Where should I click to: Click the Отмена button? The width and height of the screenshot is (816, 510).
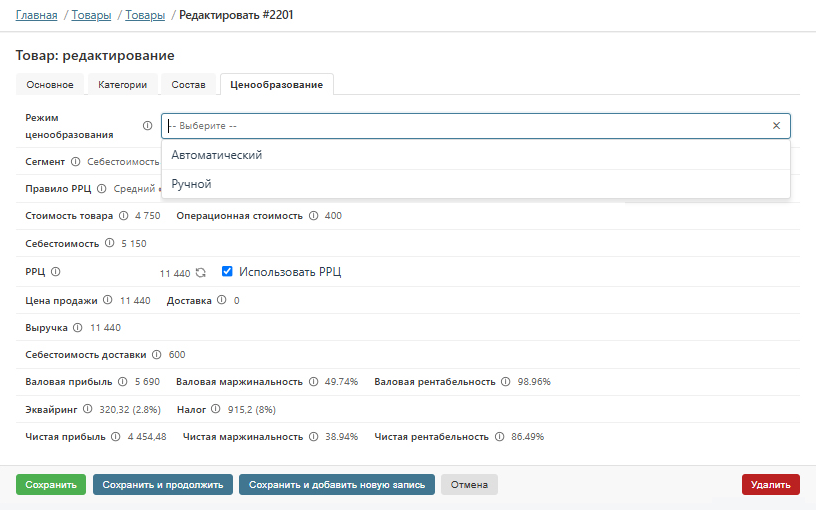pos(469,484)
